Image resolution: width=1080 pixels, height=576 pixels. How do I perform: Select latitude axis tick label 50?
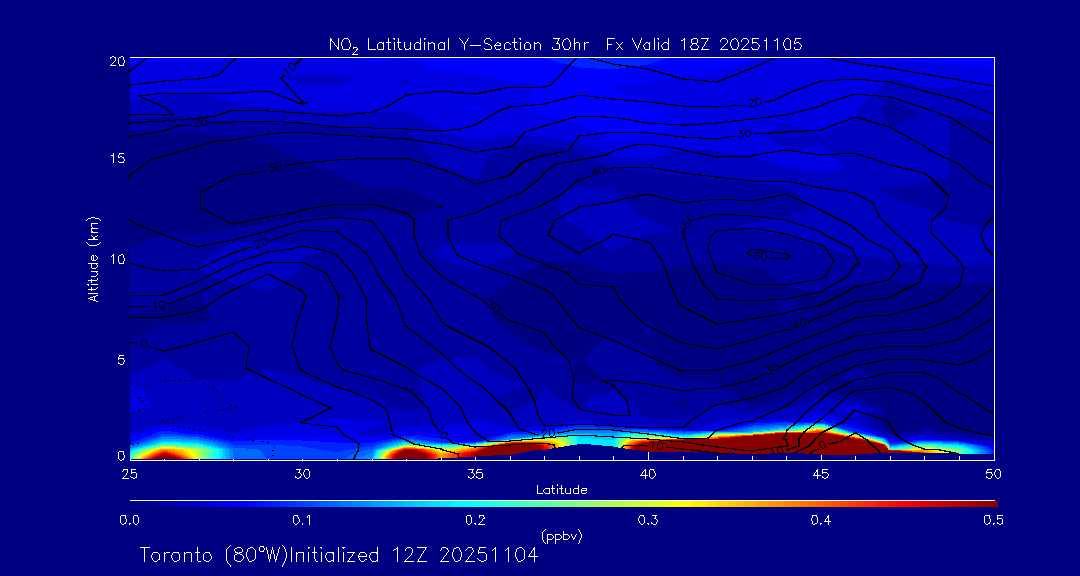pyautogui.click(x=993, y=473)
